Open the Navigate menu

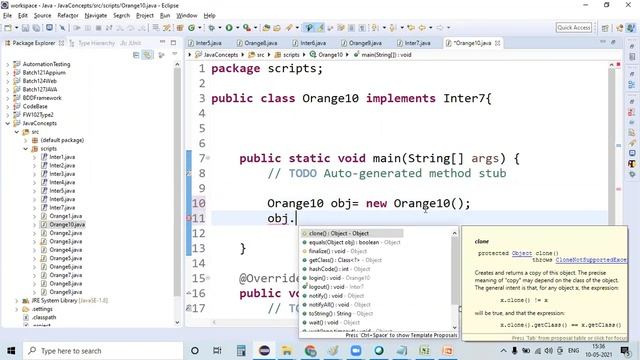pos(96,16)
